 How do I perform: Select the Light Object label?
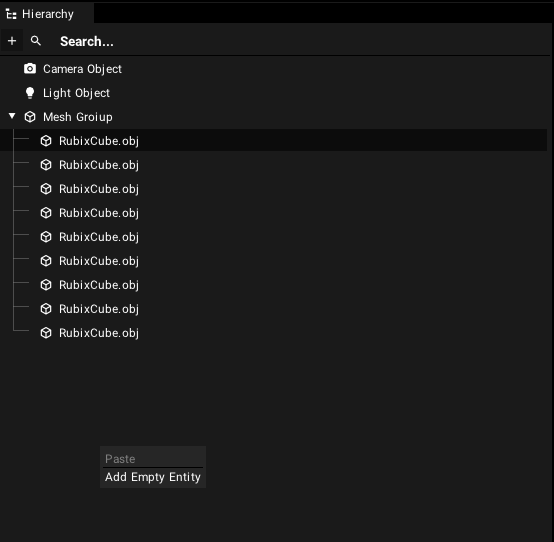[76, 93]
